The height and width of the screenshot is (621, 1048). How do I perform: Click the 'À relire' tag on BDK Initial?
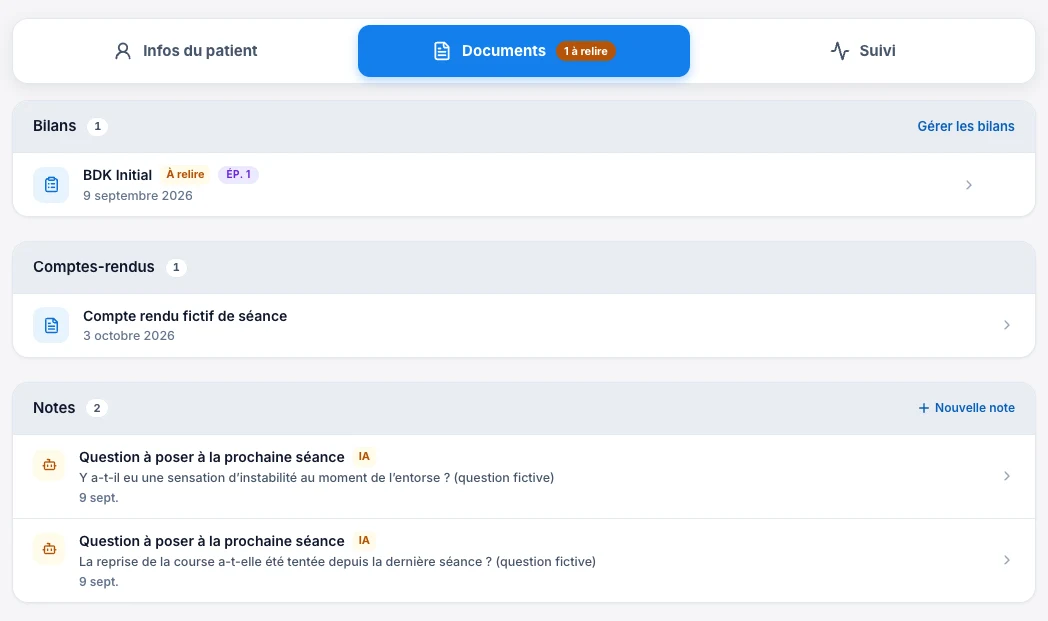point(185,174)
